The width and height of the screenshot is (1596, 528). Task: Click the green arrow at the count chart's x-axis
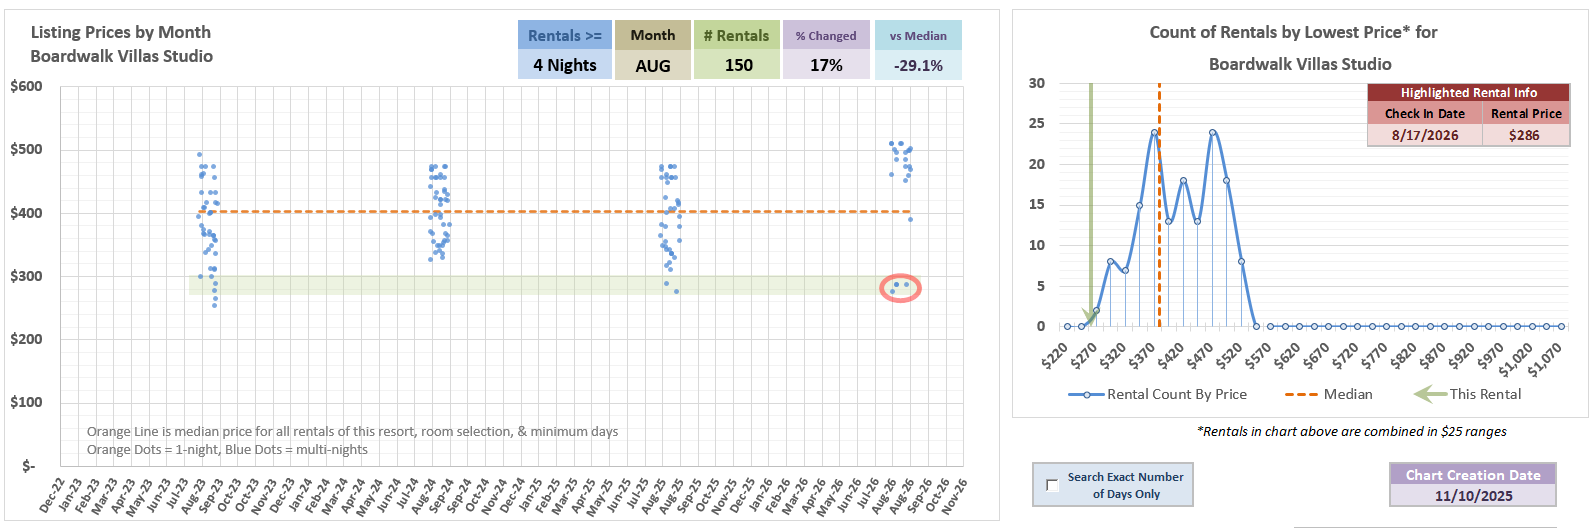coord(1089,315)
